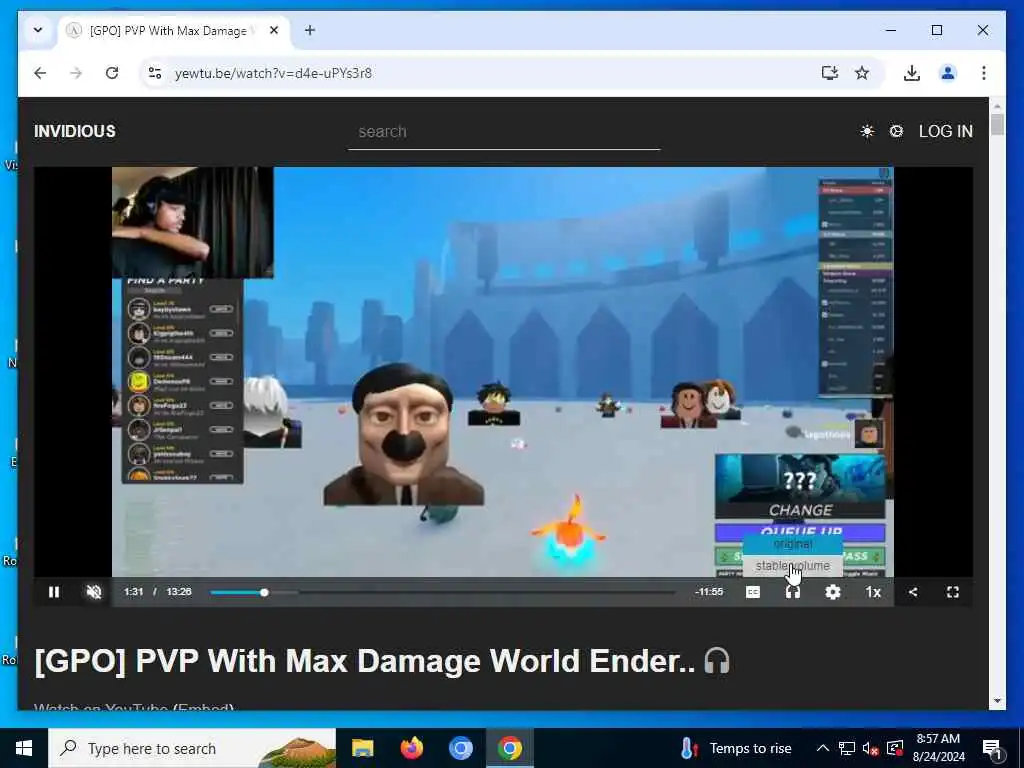Unmute the video audio

click(x=94, y=592)
